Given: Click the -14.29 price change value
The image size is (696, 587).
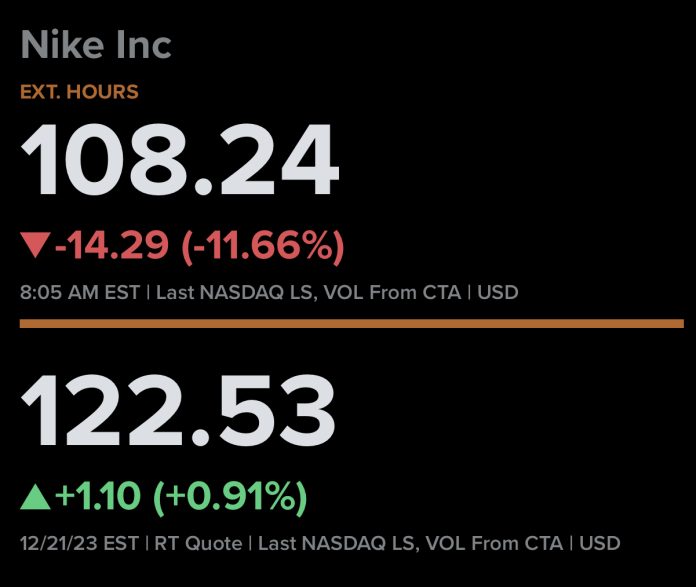Looking at the screenshot, I should [x=112, y=244].
